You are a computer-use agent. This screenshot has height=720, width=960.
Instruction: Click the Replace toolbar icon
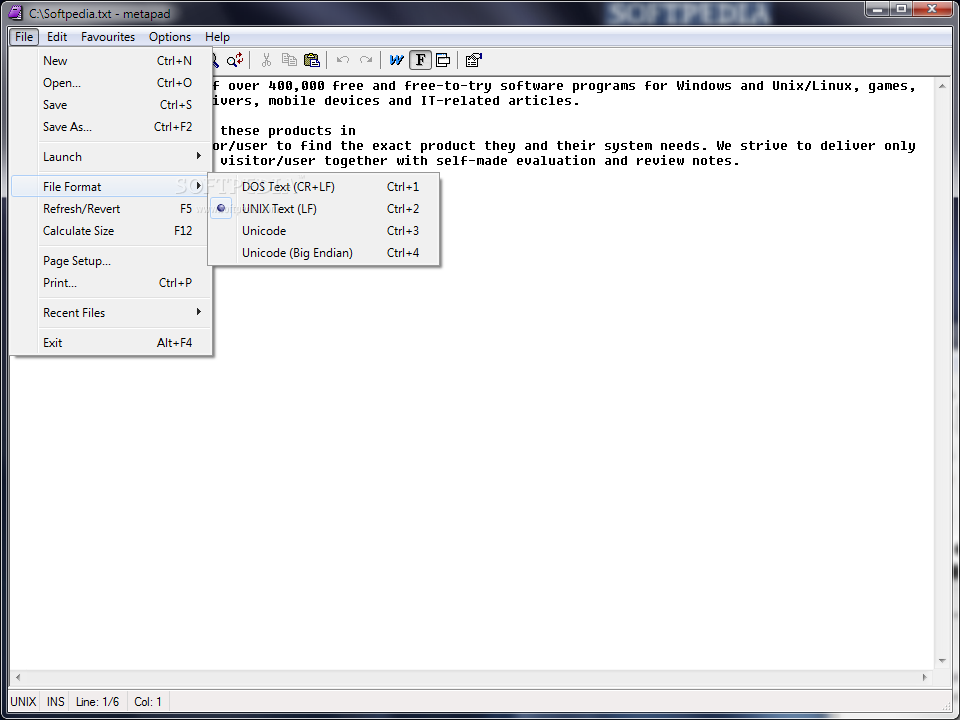pyautogui.click(x=235, y=60)
